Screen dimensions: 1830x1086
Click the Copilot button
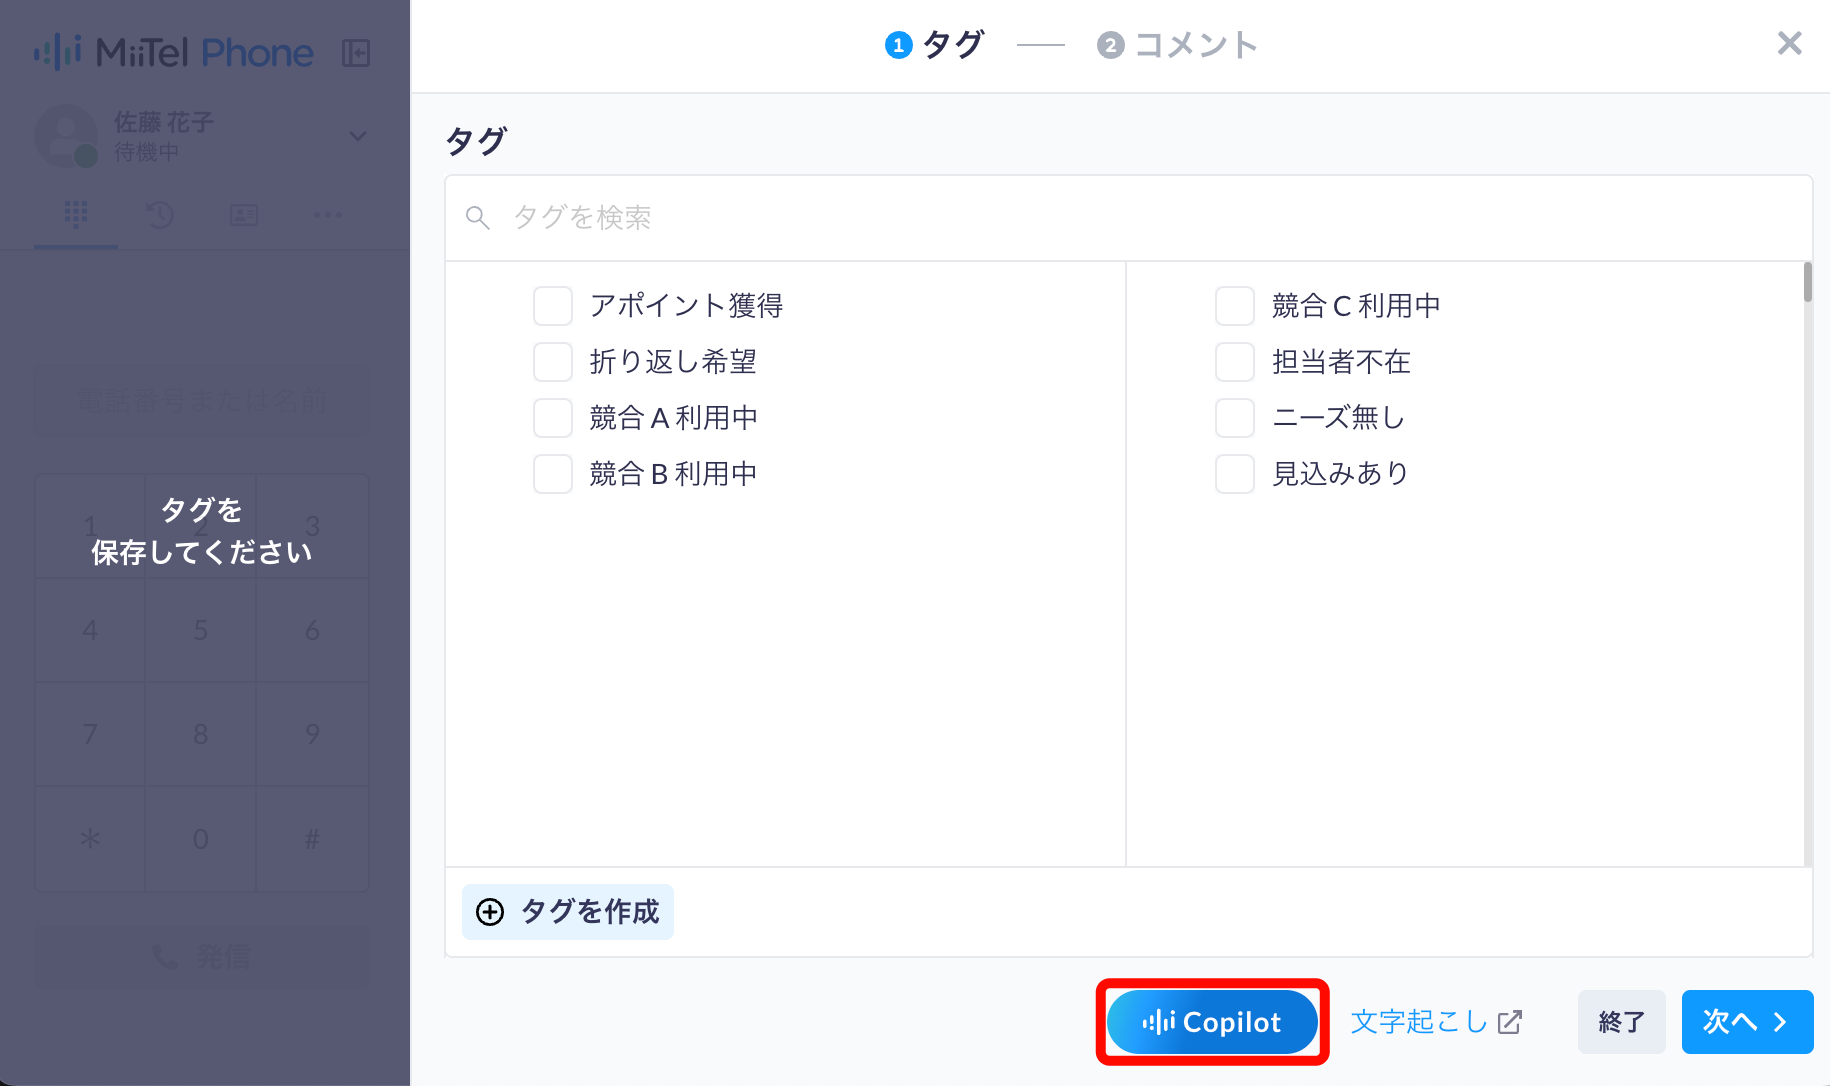[x=1212, y=1022]
